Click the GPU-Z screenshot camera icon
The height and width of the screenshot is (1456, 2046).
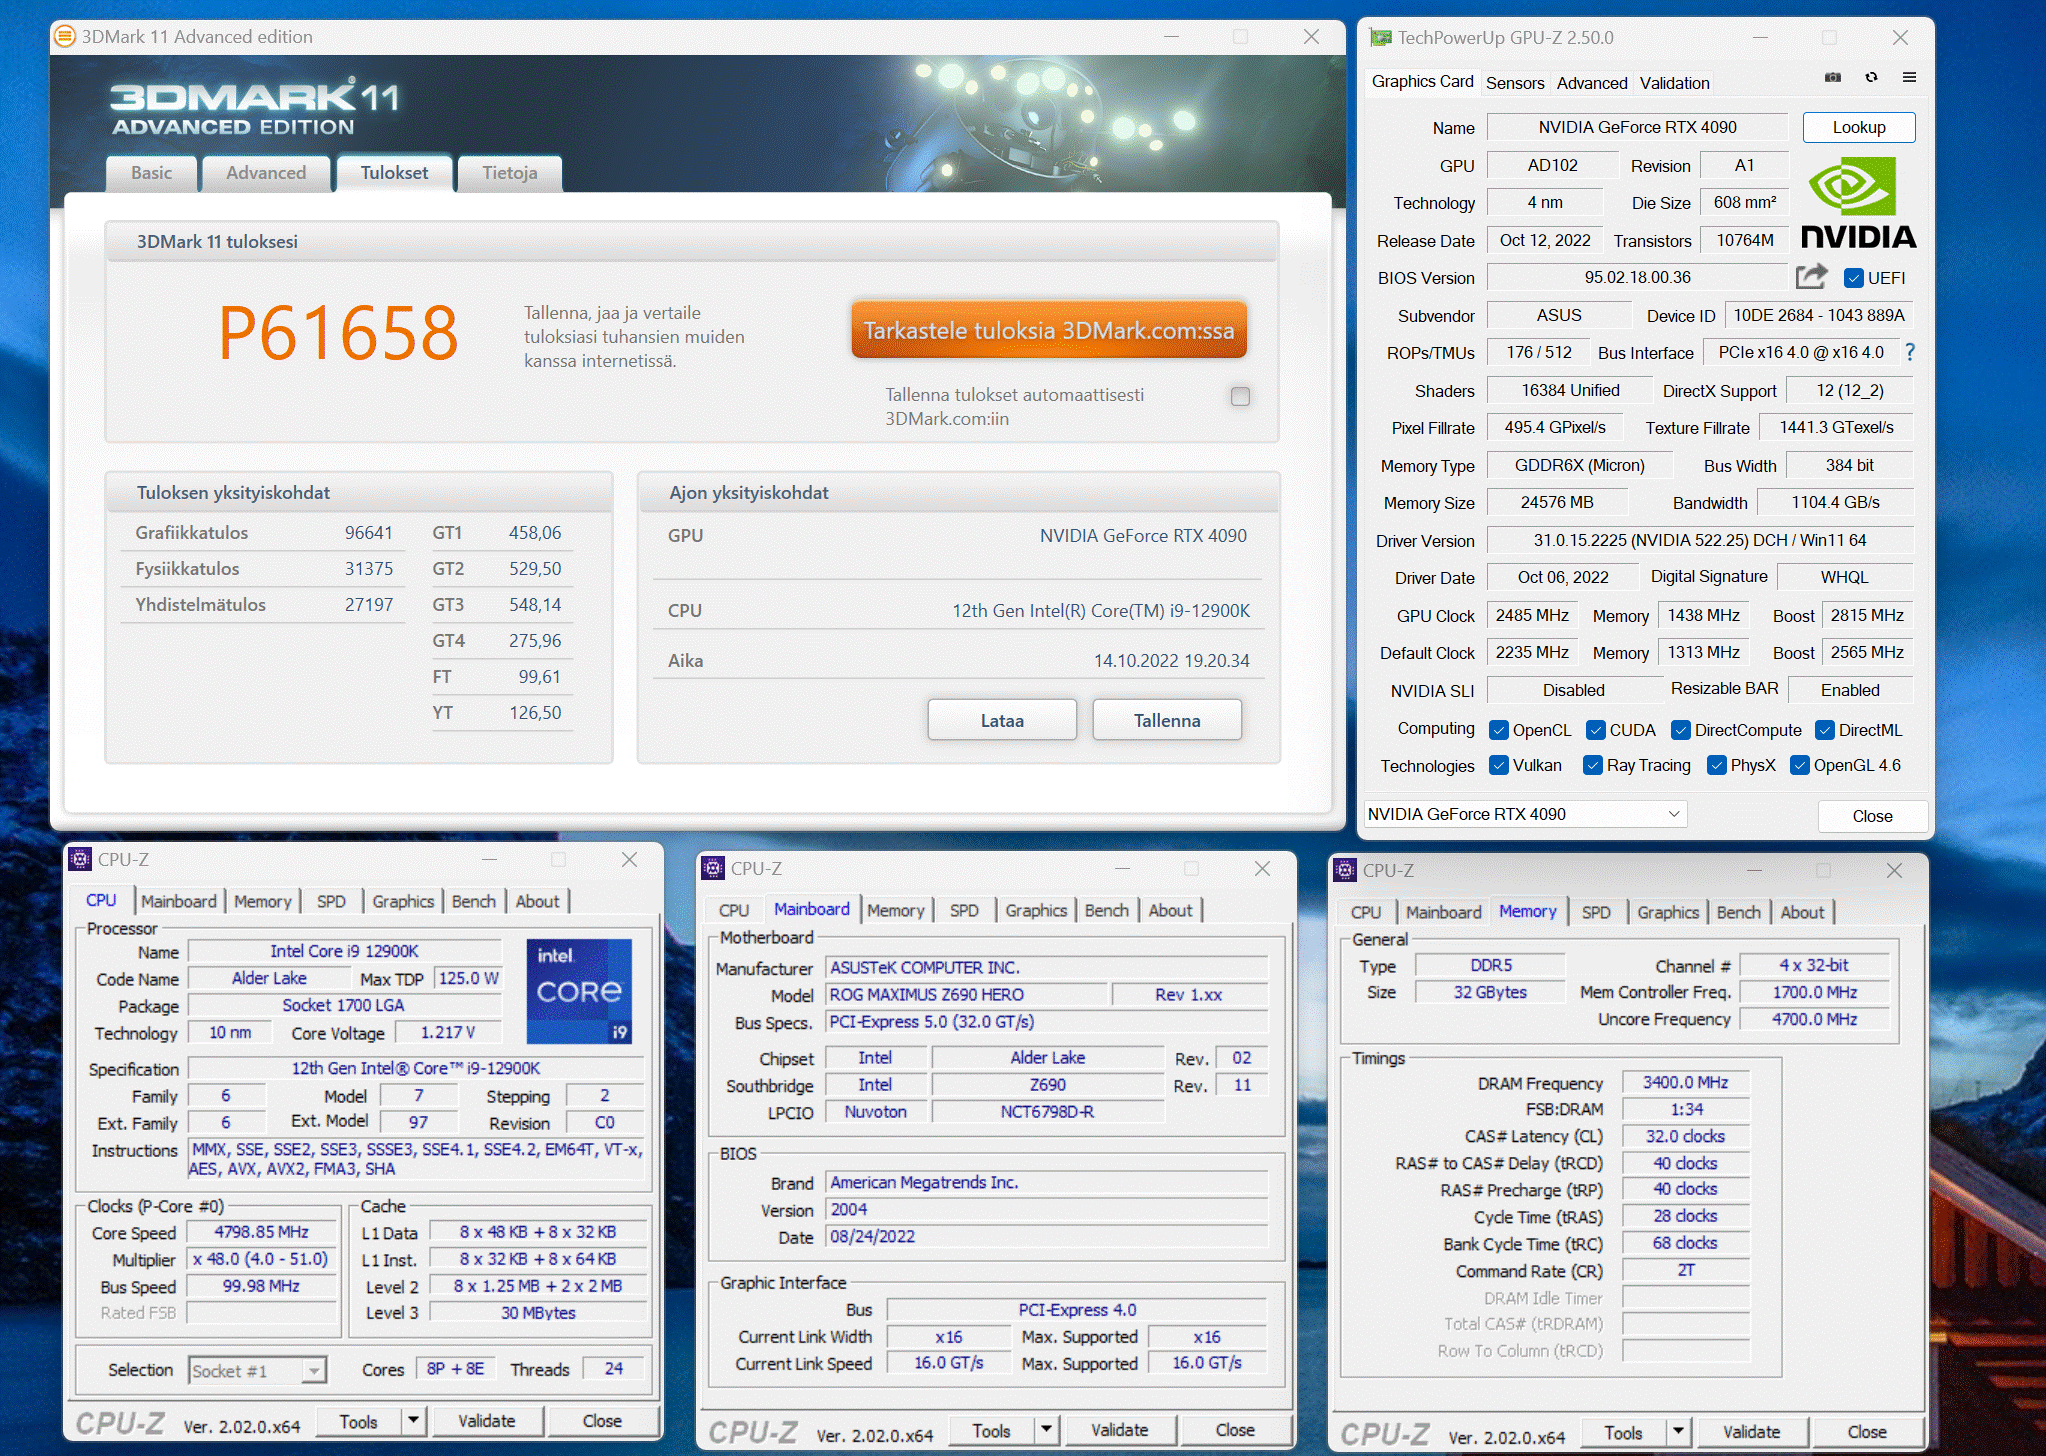coord(1833,77)
